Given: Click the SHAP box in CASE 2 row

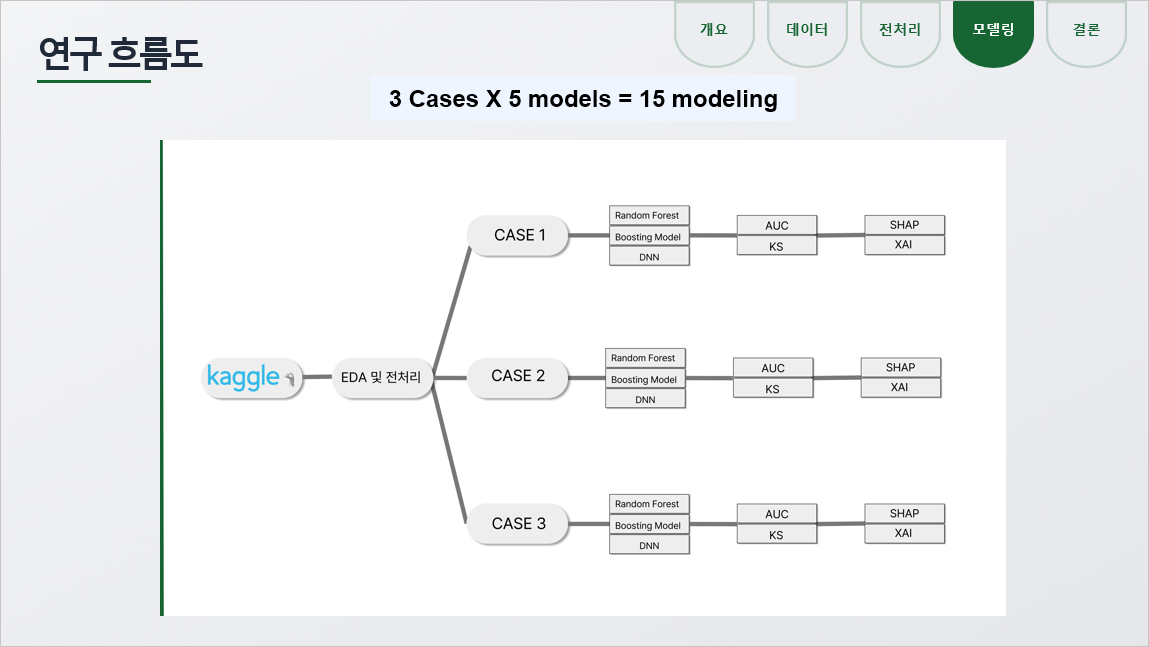Looking at the screenshot, I should [900, 367].
